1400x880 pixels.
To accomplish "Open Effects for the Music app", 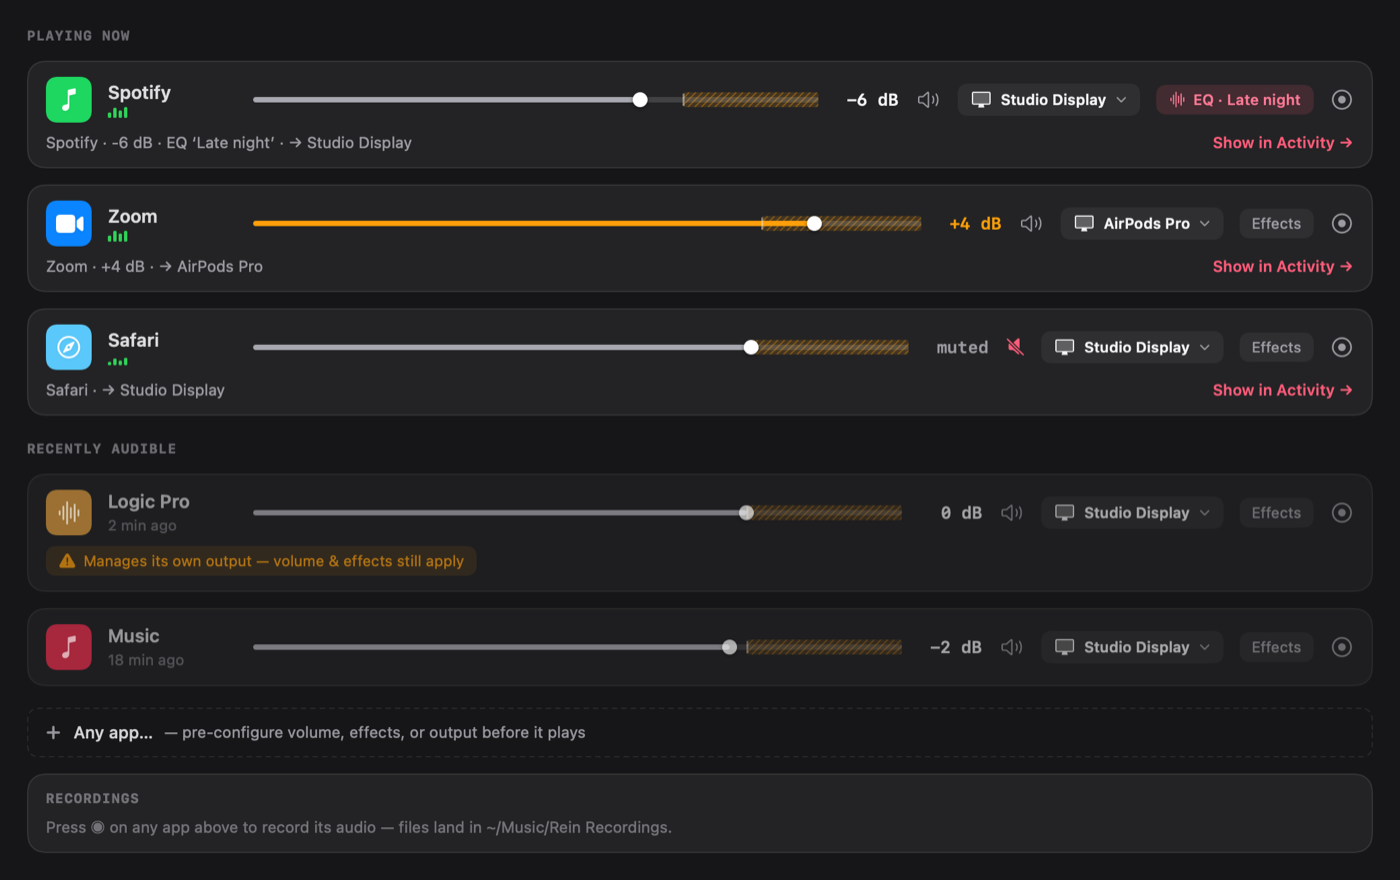I will pyautogui.click(x=1276, y=647).
